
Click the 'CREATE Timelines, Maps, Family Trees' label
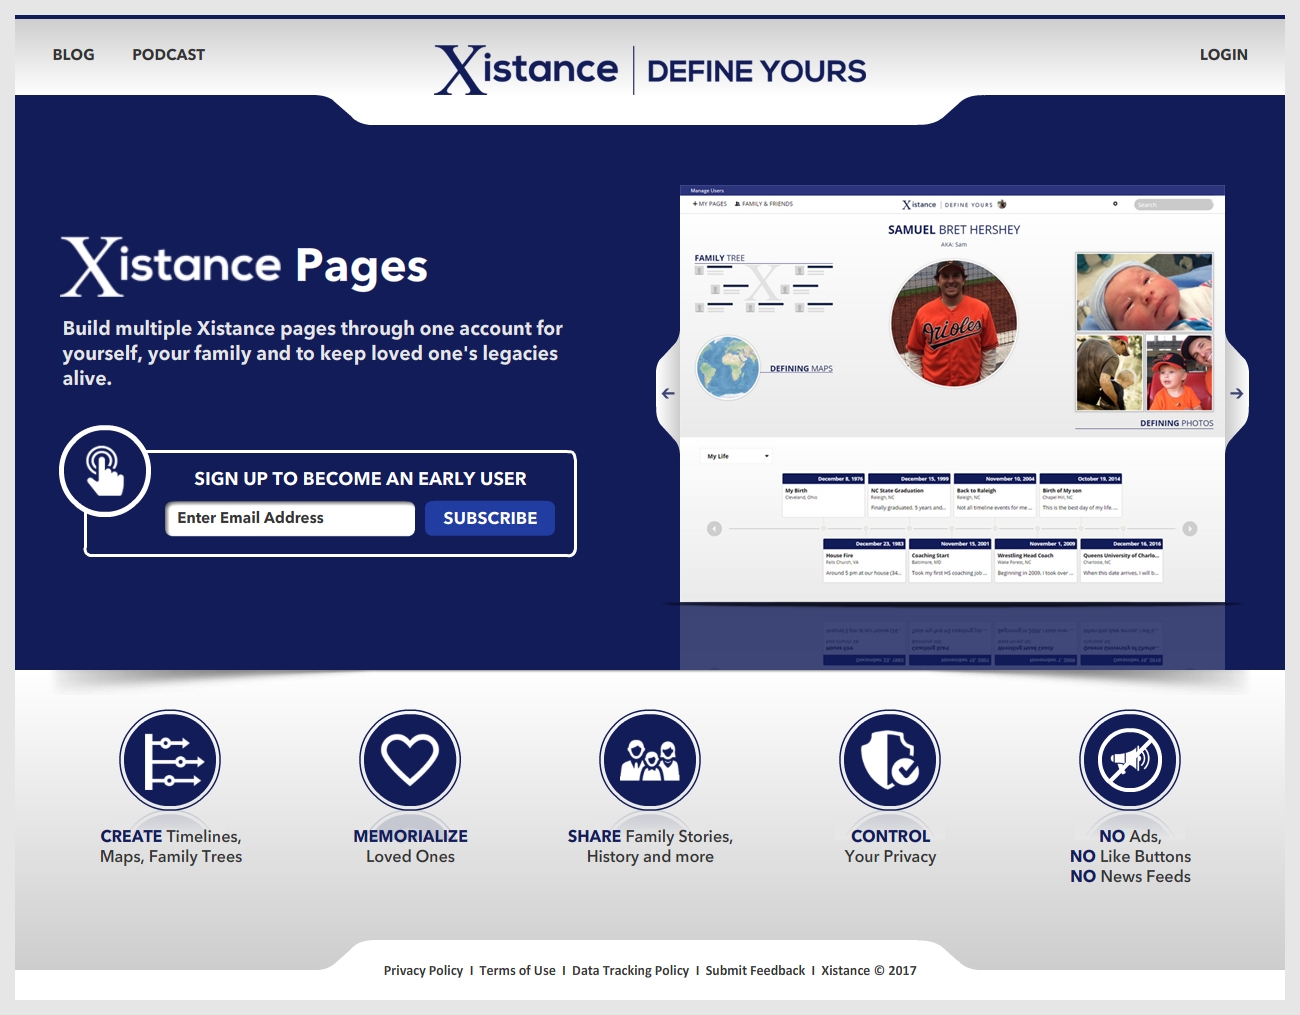[x=171, y=846]
